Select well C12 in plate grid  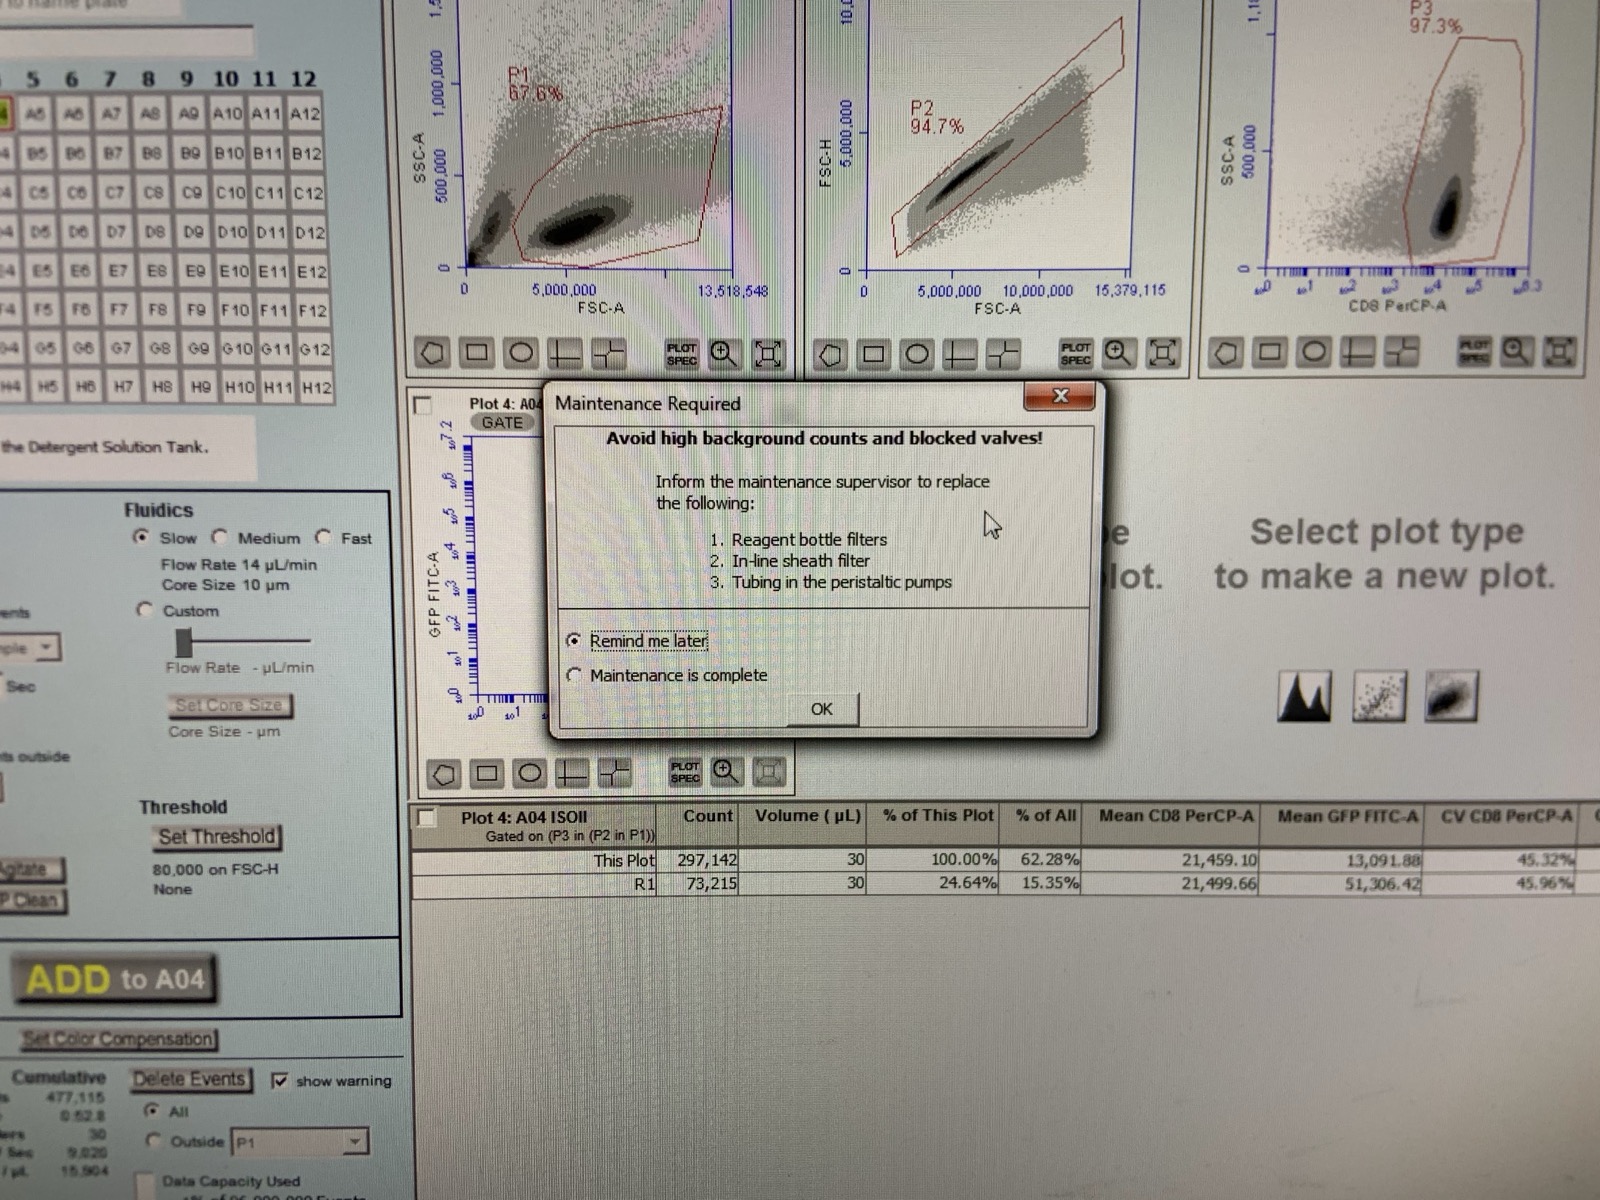coord(308,193)
